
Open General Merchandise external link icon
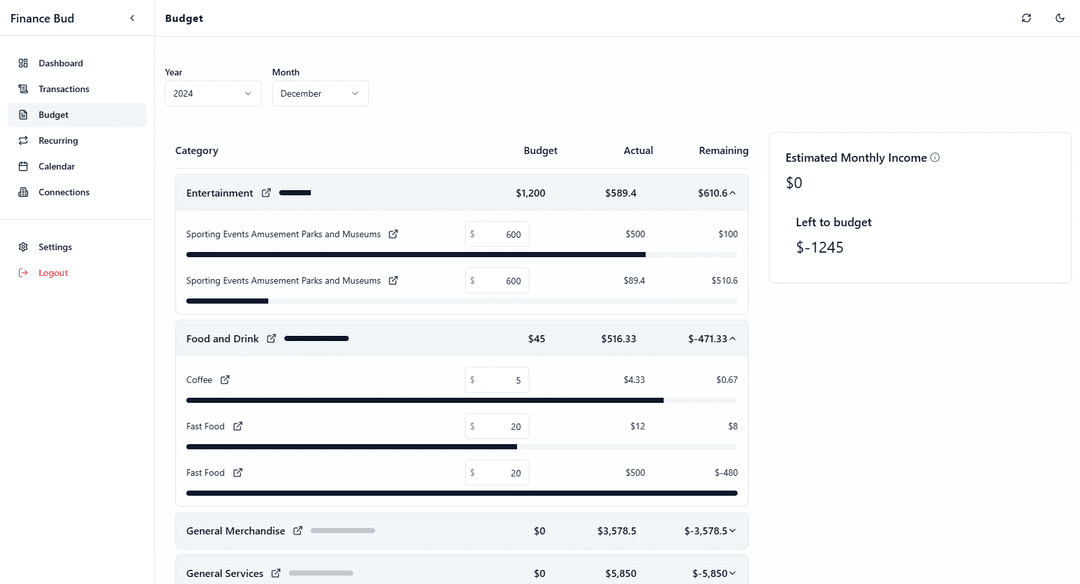coord(298,531)
